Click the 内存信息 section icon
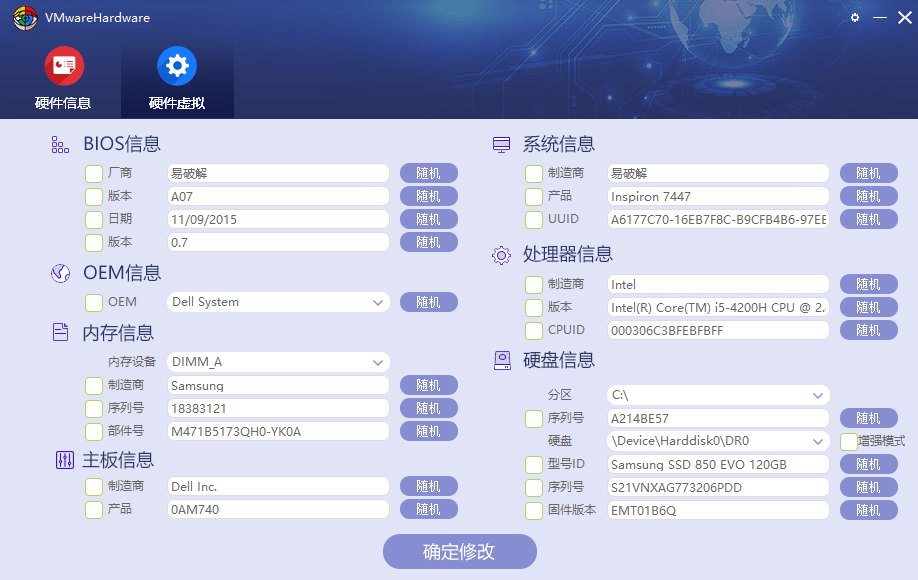Image resolution: width=918 pixels, height=580 pixels. pyautogui.click(x=60, y=332)
